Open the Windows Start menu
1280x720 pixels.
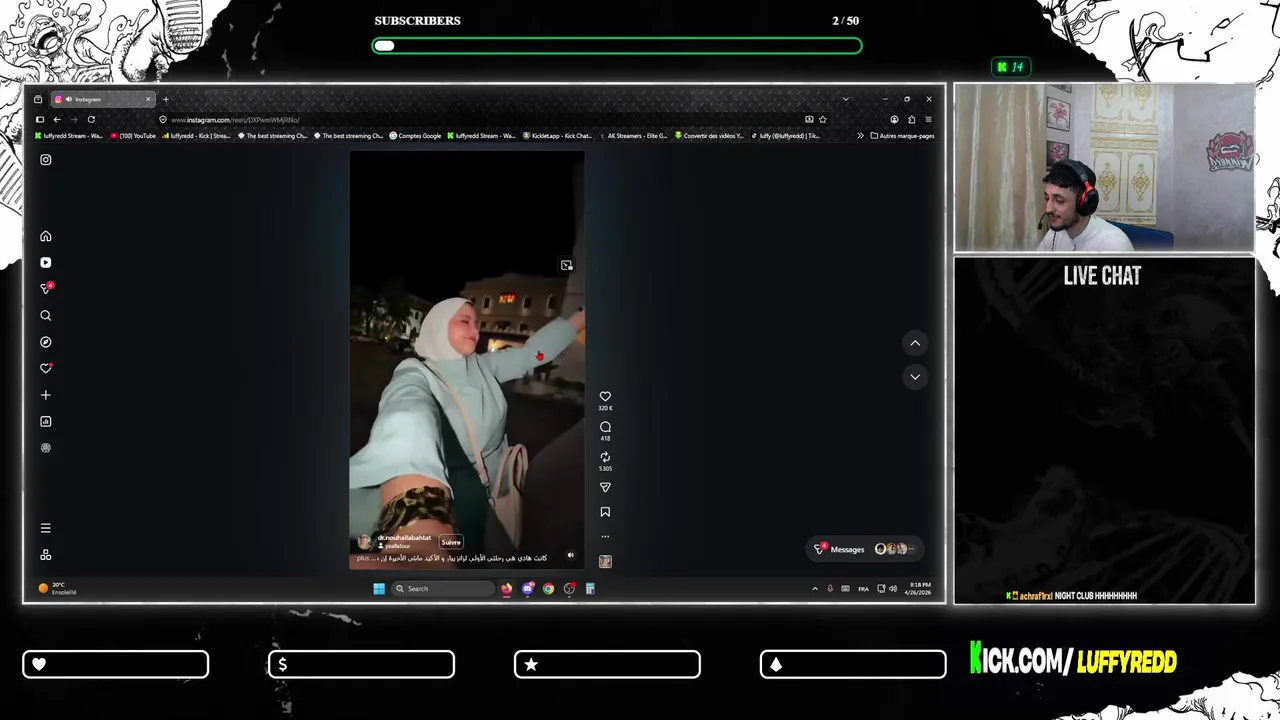[379, 588]
